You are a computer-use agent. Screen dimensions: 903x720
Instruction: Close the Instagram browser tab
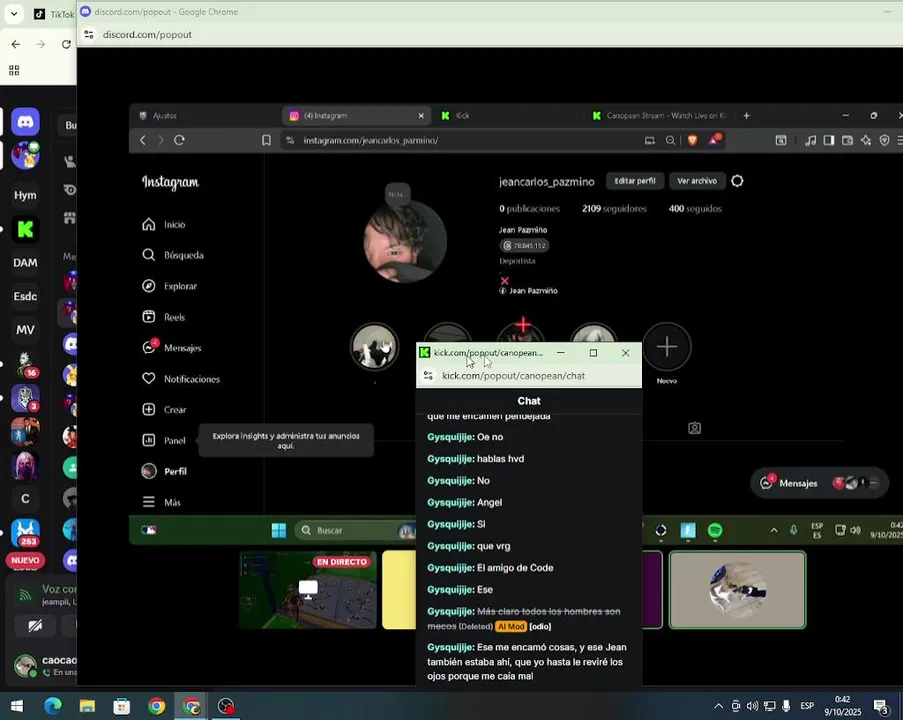(421, 116)
